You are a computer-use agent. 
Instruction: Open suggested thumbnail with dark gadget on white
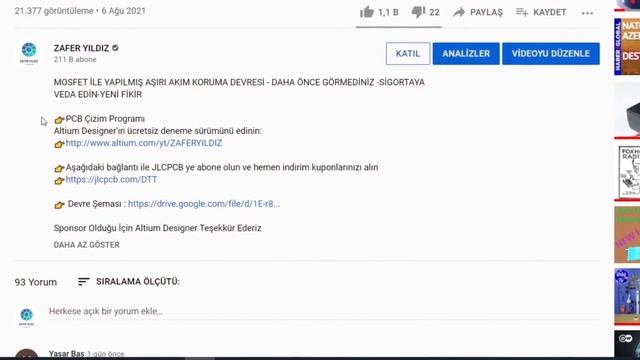tap(627, 110)
